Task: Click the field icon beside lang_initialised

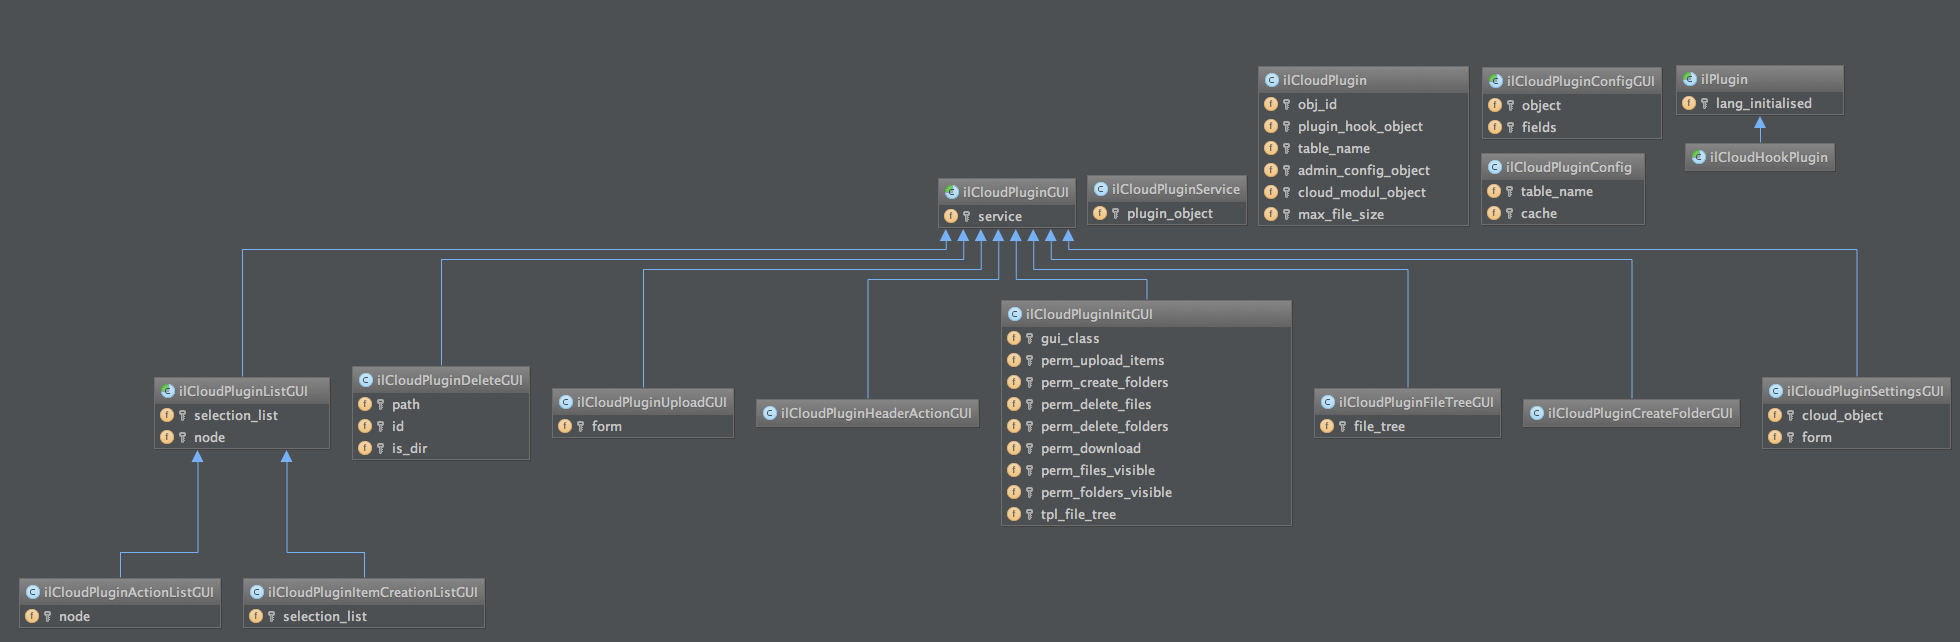Action: click(x=1689, y=103)
